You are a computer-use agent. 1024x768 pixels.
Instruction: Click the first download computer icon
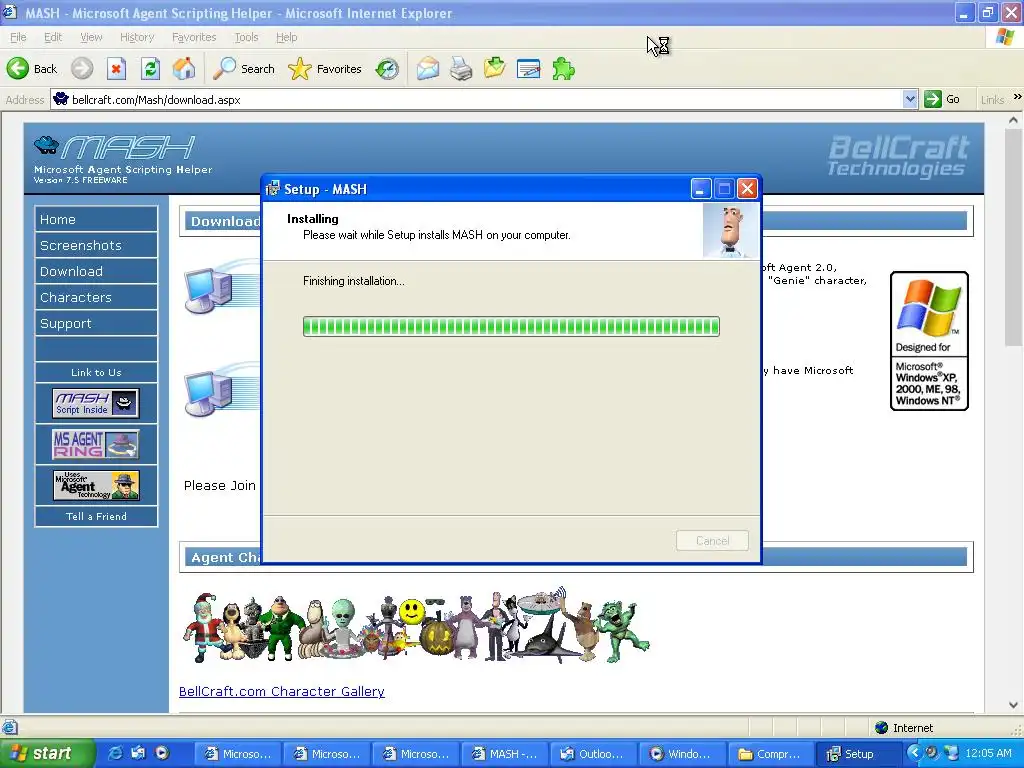point(209,289)
